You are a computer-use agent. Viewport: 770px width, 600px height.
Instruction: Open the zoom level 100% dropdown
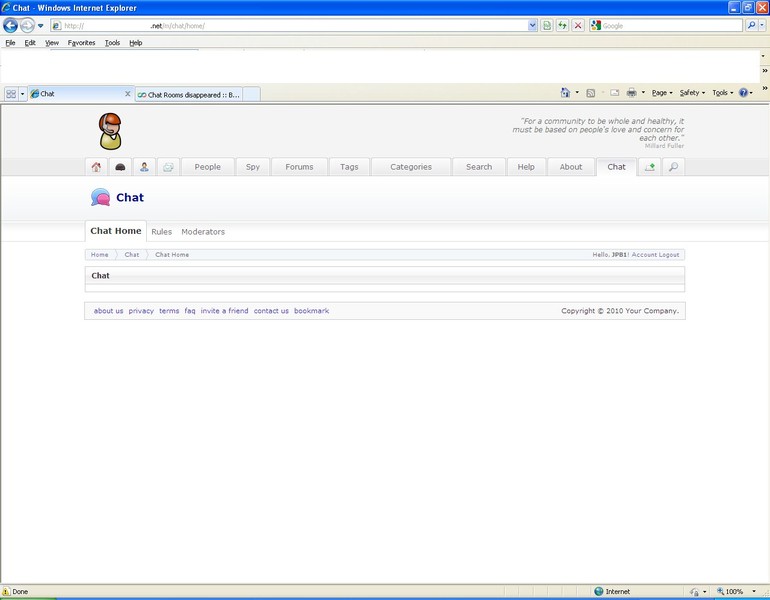[x=754, y=591]
